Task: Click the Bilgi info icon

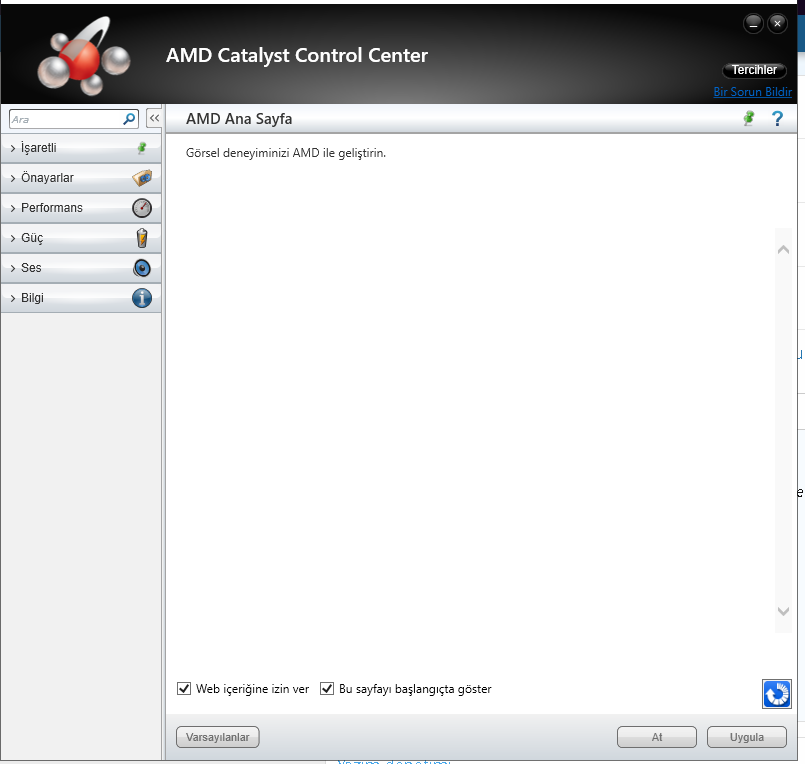Action: tap(142, 298)
